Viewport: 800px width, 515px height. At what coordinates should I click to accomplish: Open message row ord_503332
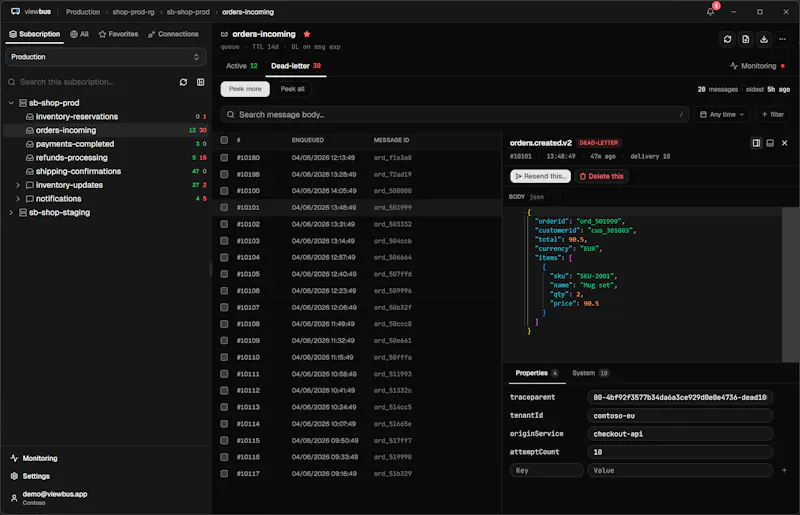point(357,224)
